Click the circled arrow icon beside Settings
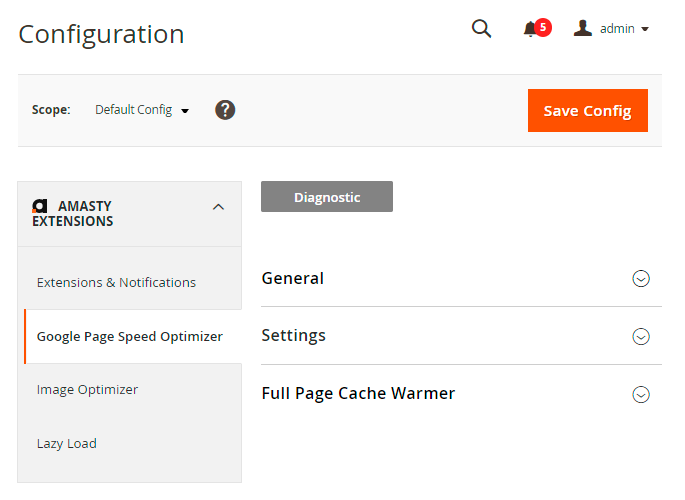This screenshot has width=685, height=500. coord(641,336)
